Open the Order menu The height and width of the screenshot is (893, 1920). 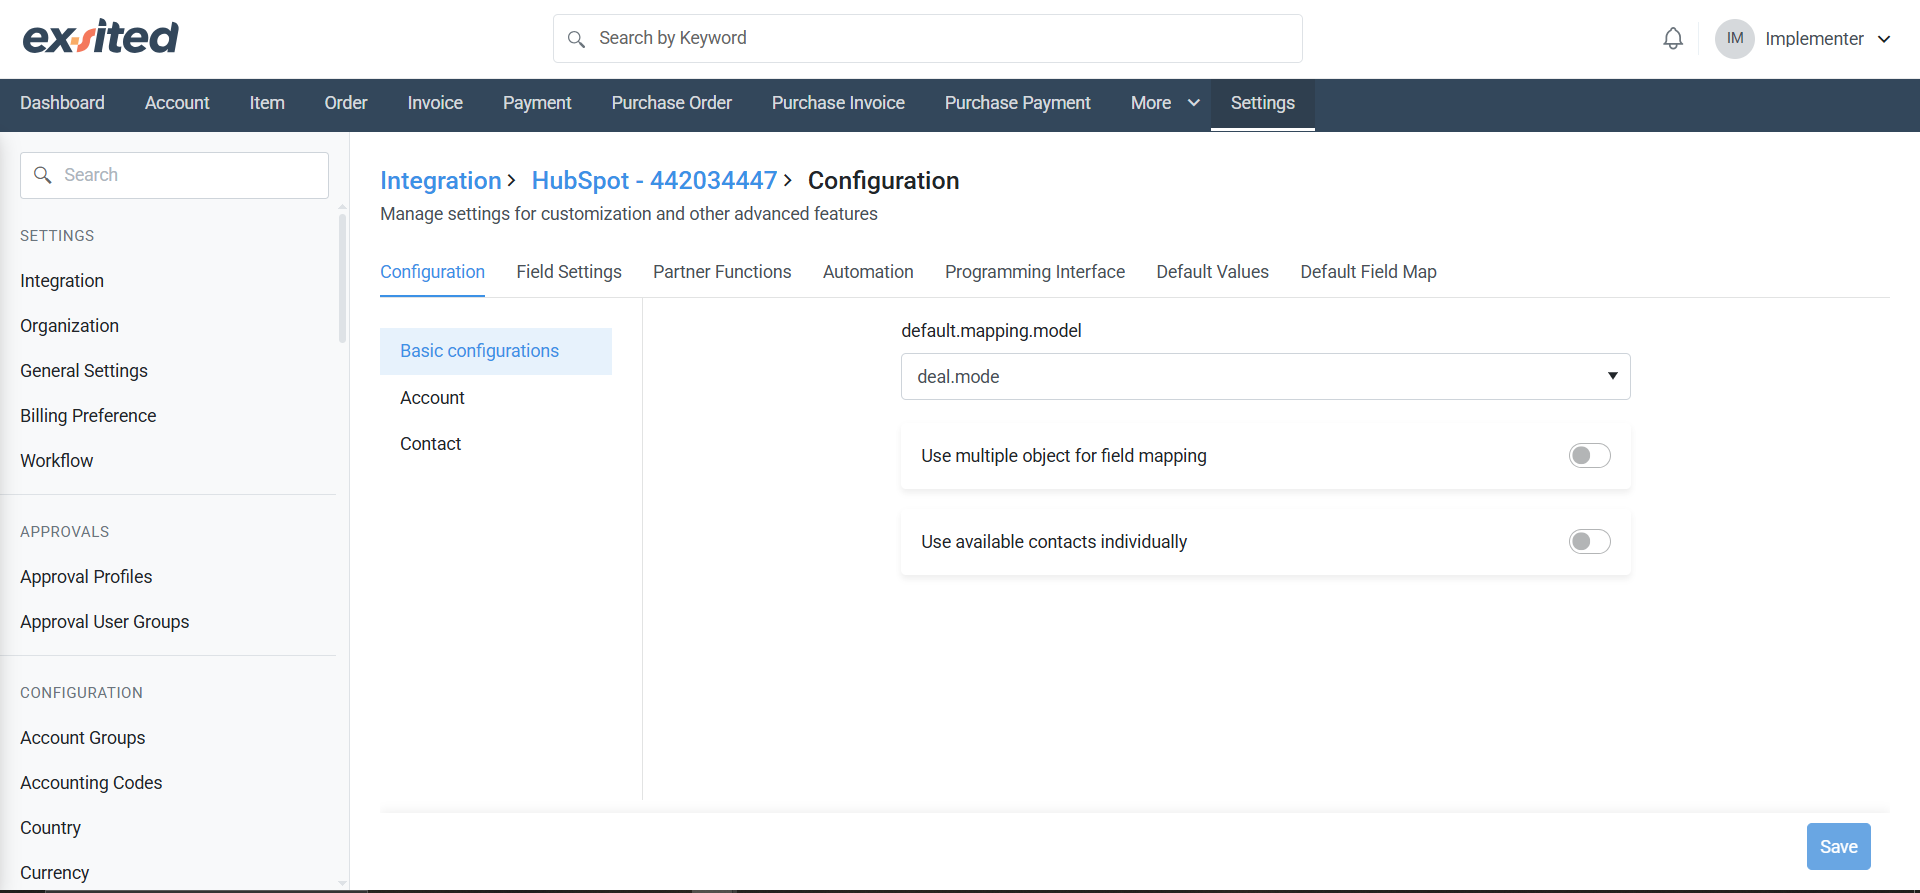coord(346,104)
